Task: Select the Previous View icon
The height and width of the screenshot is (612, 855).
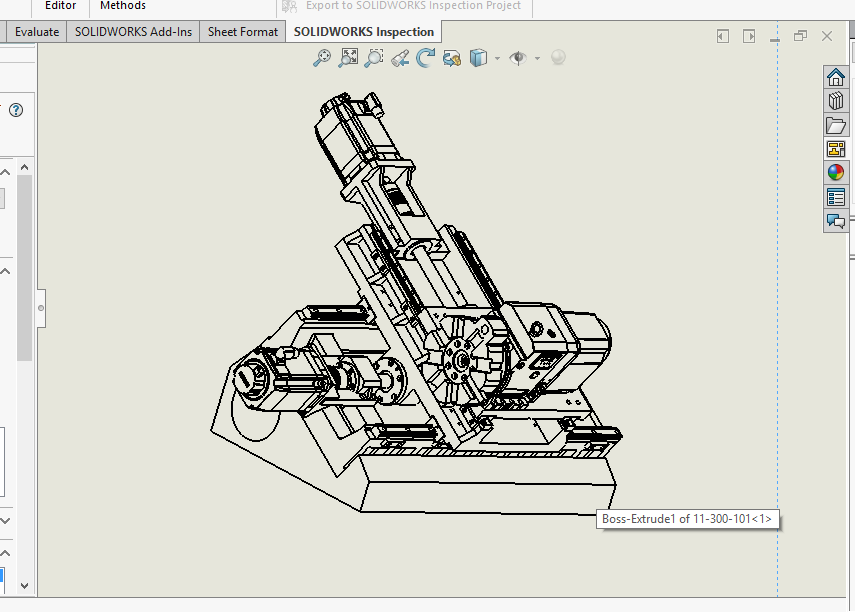Action: (400, 58)
